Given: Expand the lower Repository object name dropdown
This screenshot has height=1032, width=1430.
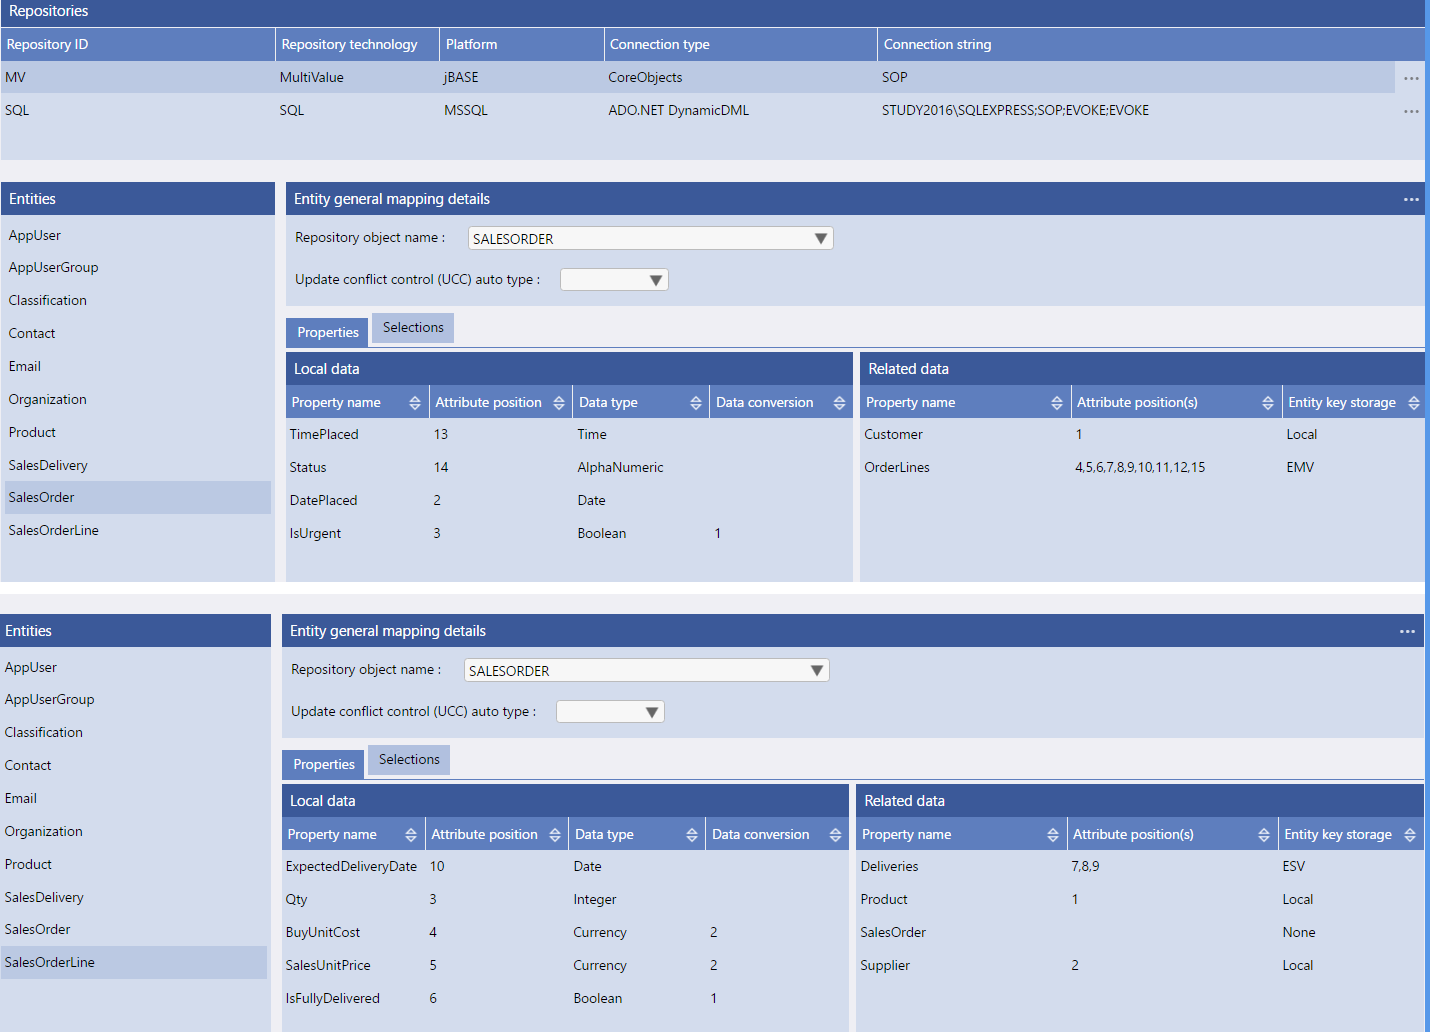Looking at the screenshot, I should 817,670.
